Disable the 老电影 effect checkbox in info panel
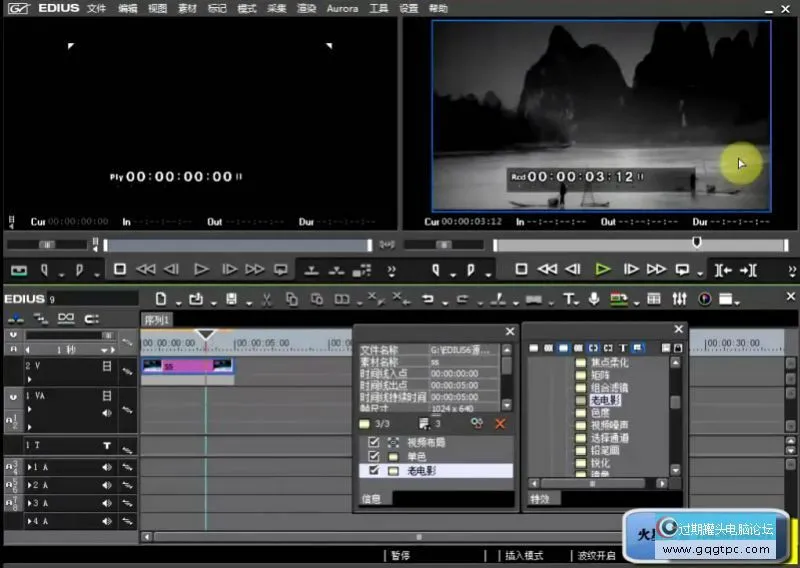The width and height of the screenshot is (800, 568). click(x=374, y=470)
